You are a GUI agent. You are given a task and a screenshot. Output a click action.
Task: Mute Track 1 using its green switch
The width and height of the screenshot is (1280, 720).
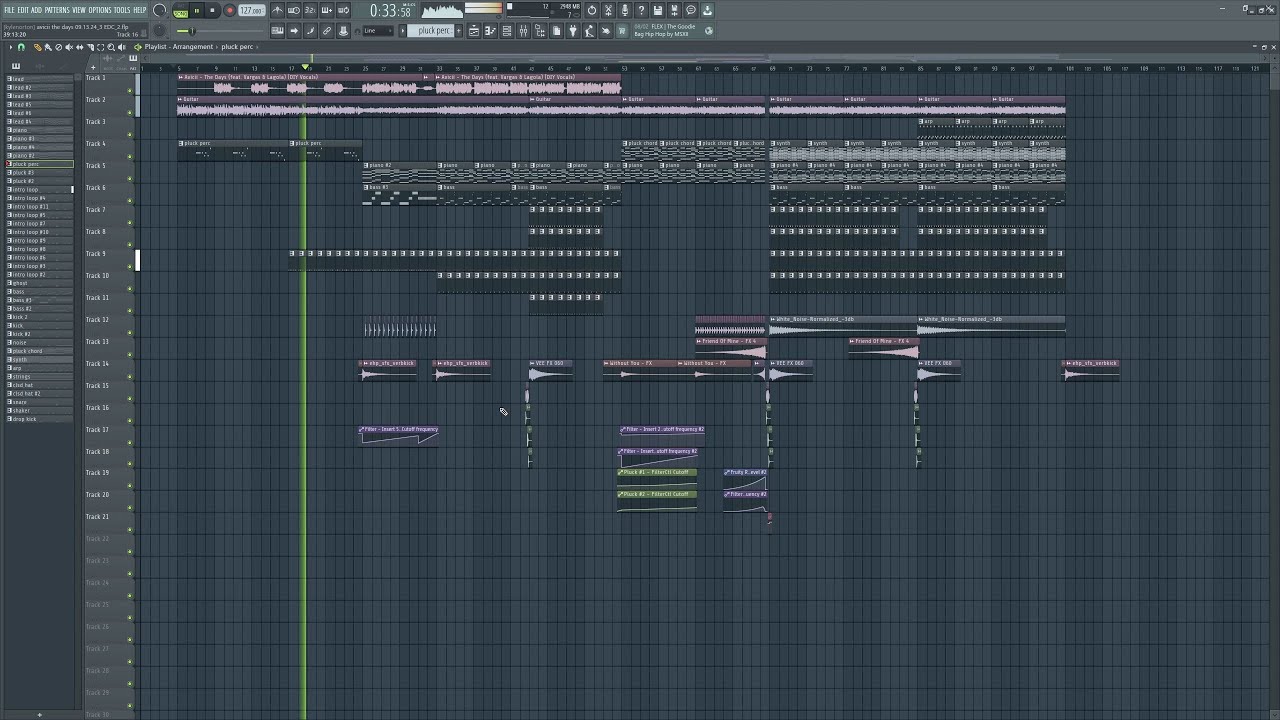point(130,91)
